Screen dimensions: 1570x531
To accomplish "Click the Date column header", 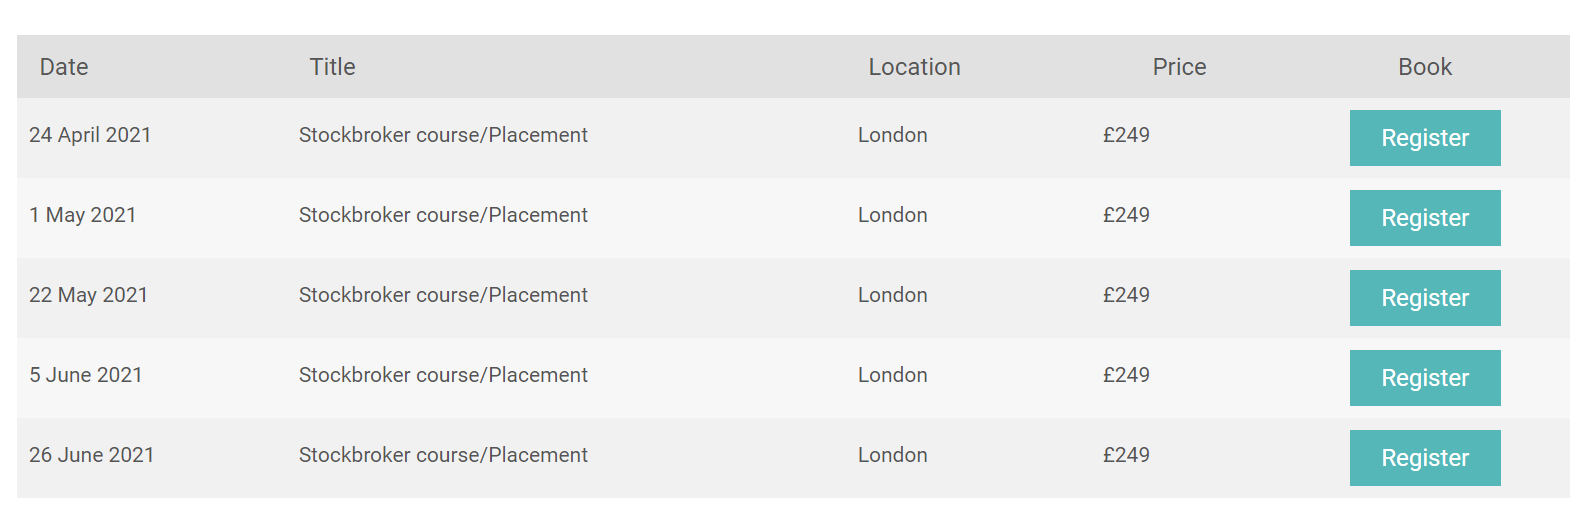I will tap(64, 67).
